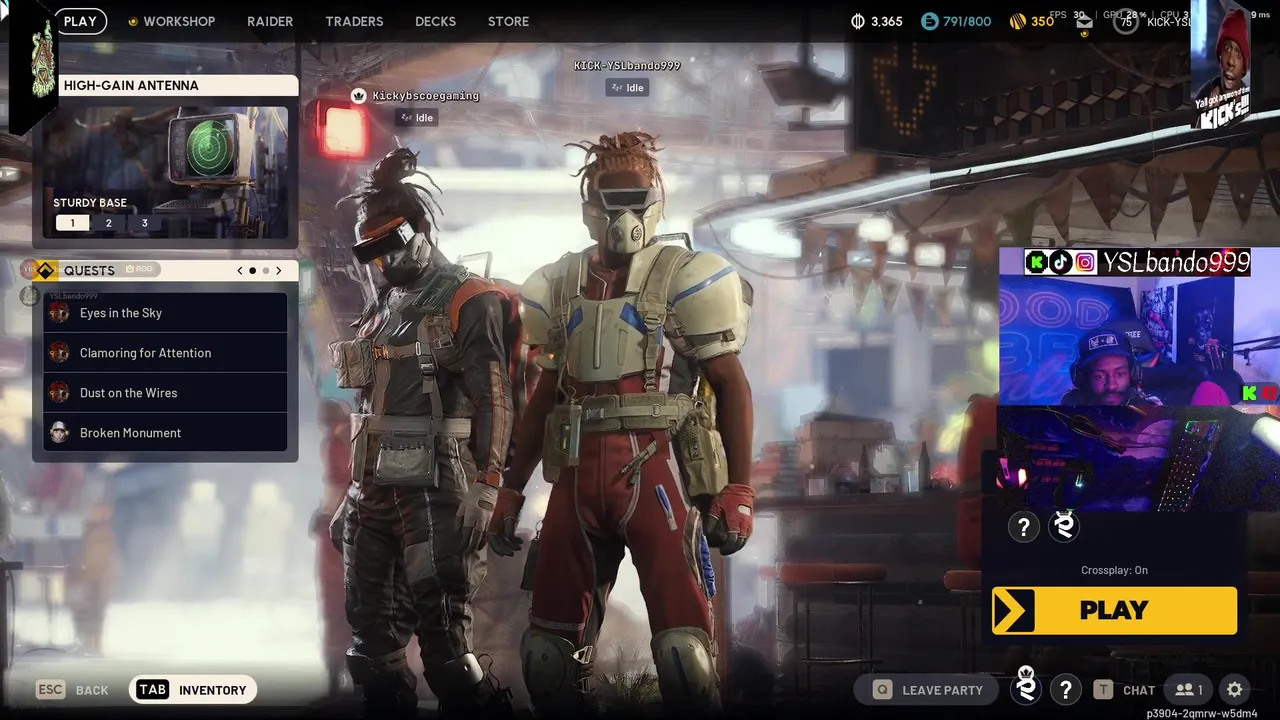Open INVENTORY with the TAB button
1280x720 pixels.
[x=193, y=690]
